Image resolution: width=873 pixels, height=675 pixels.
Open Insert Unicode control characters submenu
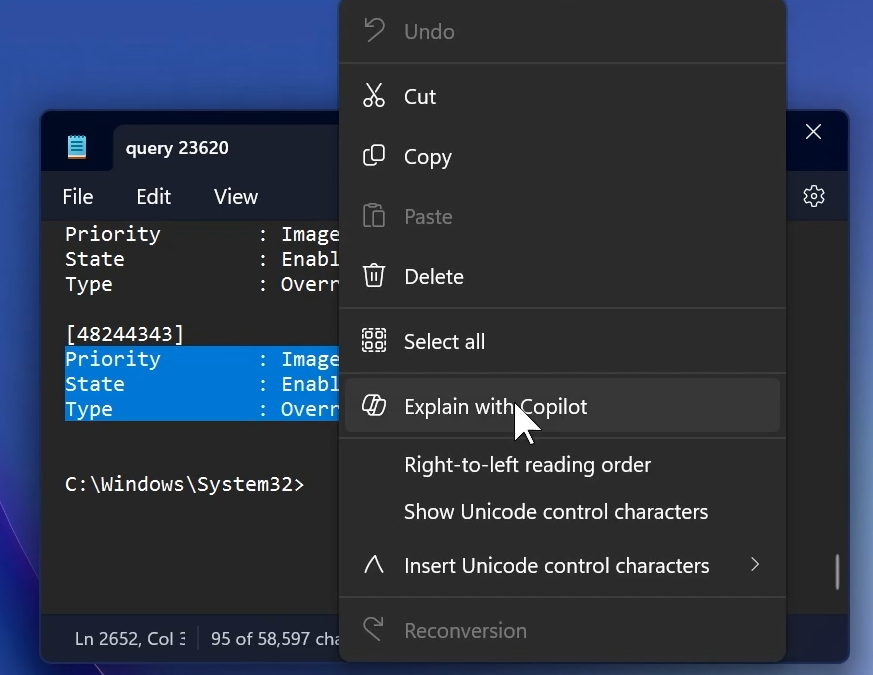[562, 565]
